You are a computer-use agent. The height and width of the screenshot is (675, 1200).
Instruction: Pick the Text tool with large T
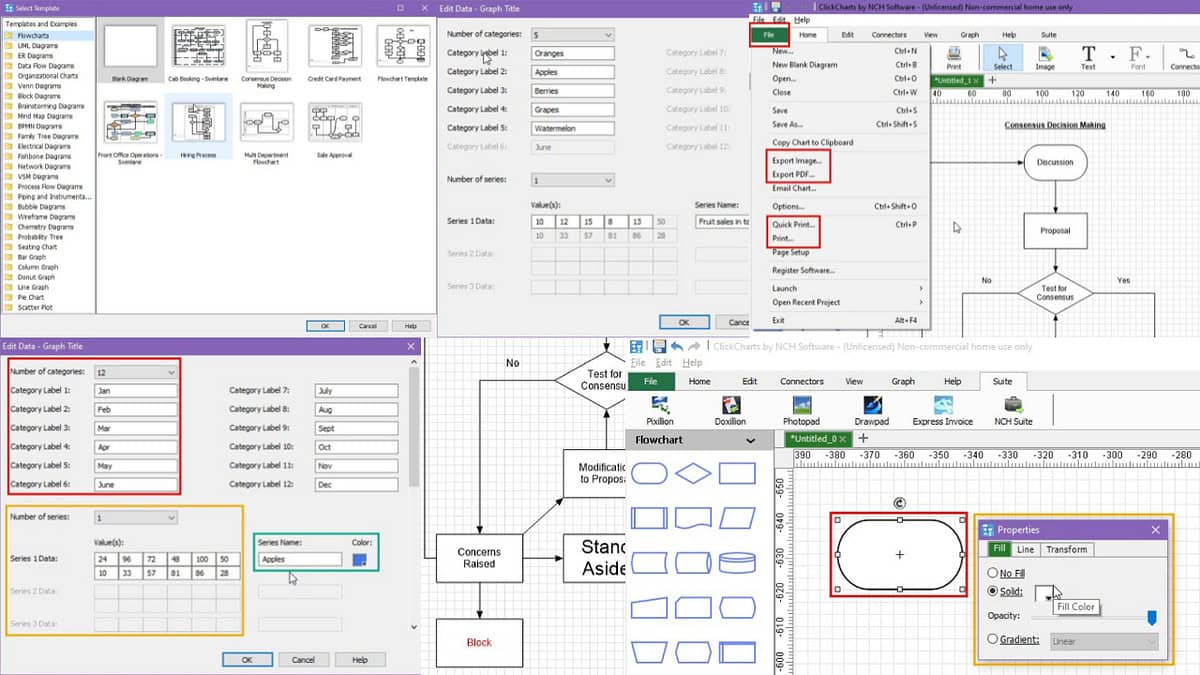point(1088,58)
